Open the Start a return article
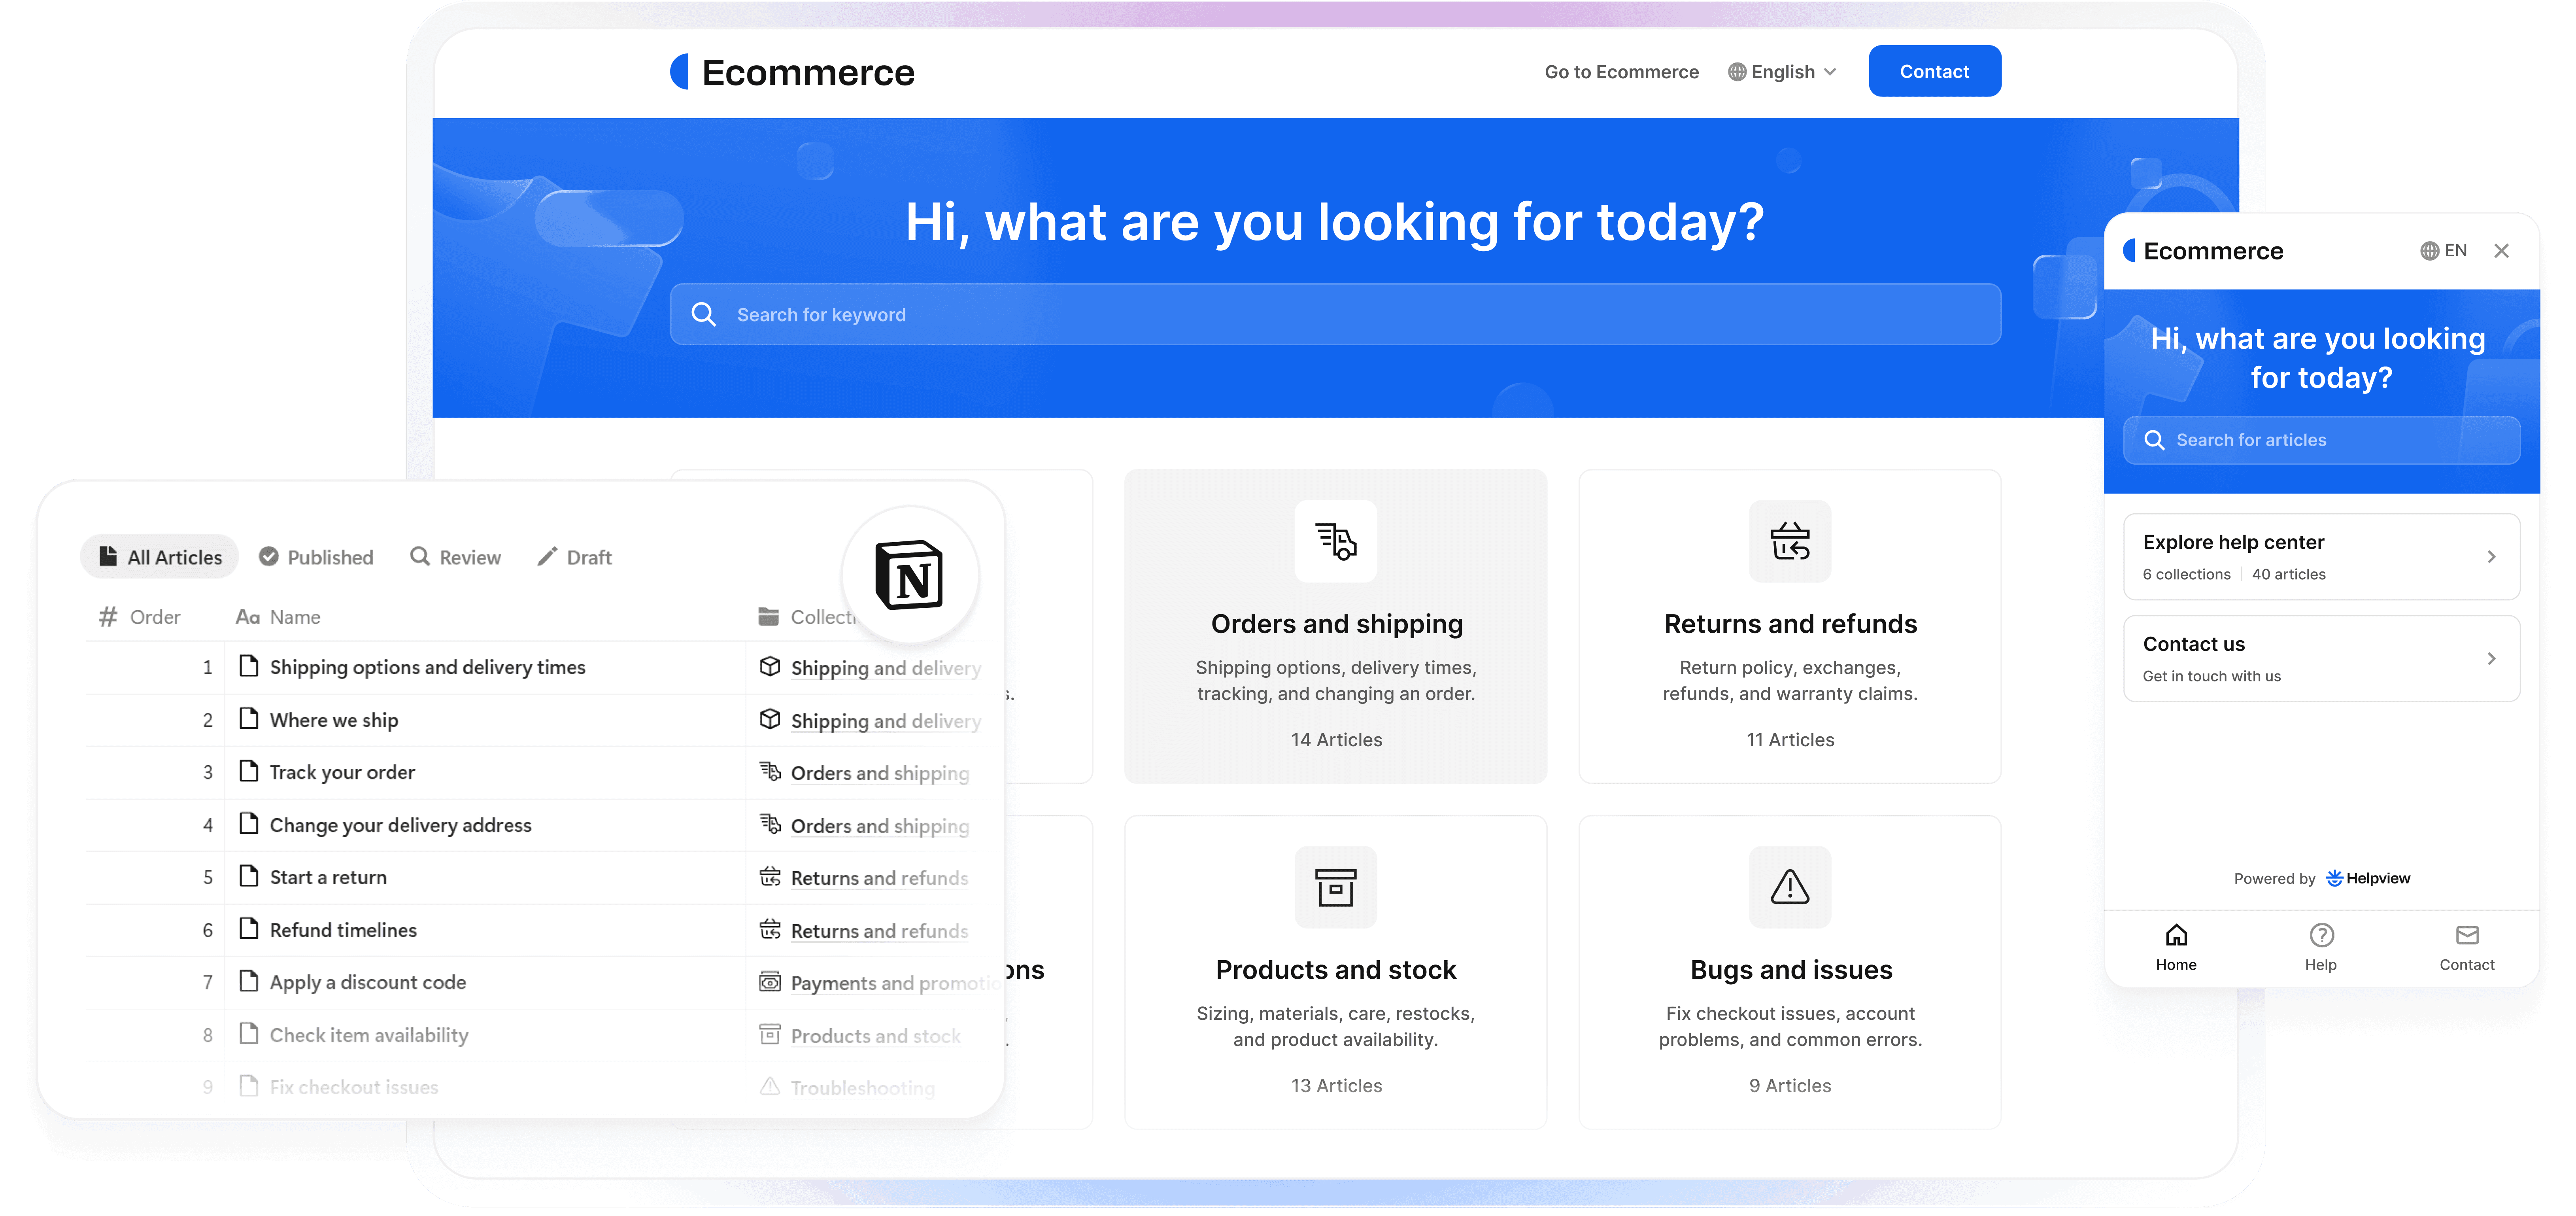 pos(328,877)
